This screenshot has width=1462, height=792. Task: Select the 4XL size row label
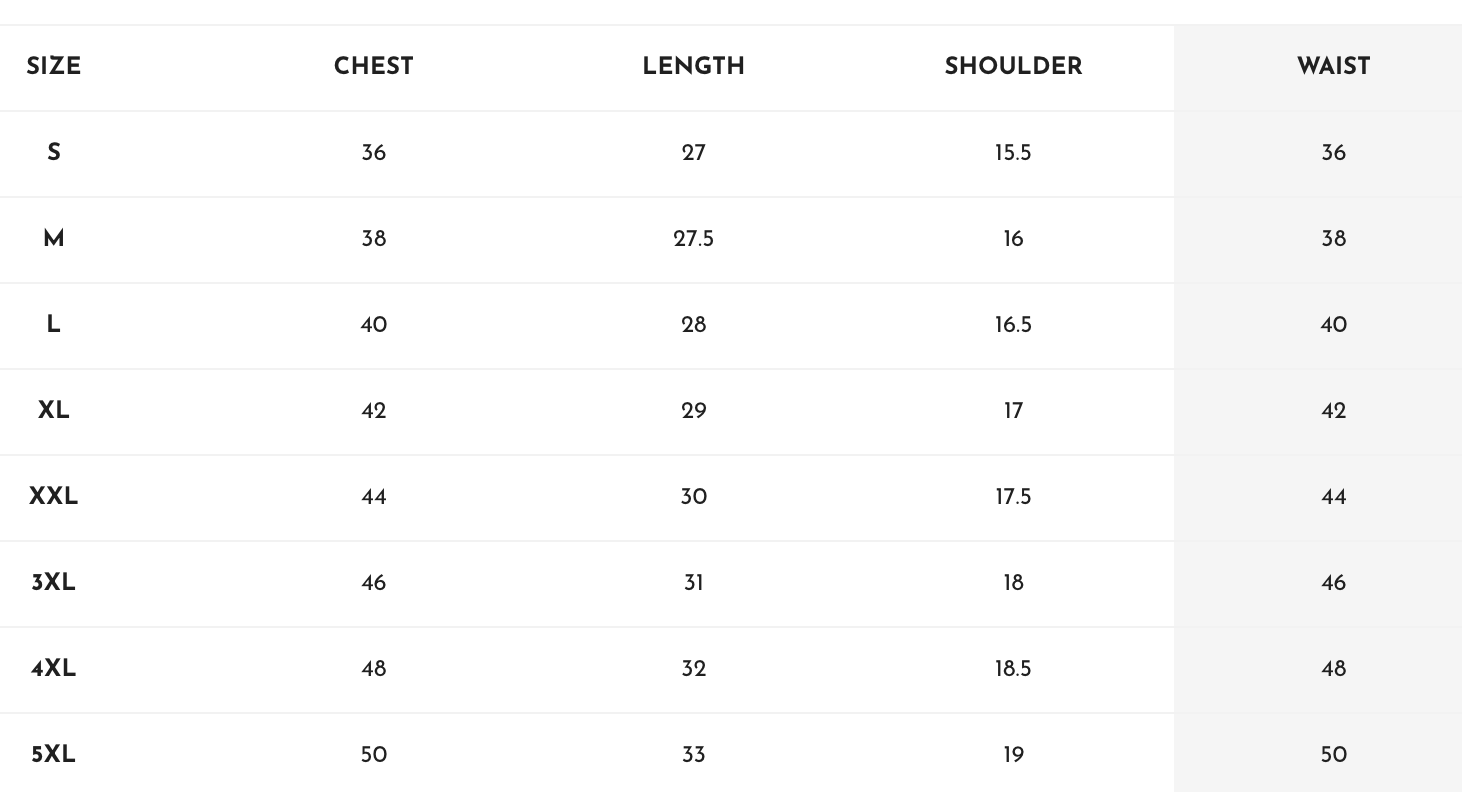point(54,669)
